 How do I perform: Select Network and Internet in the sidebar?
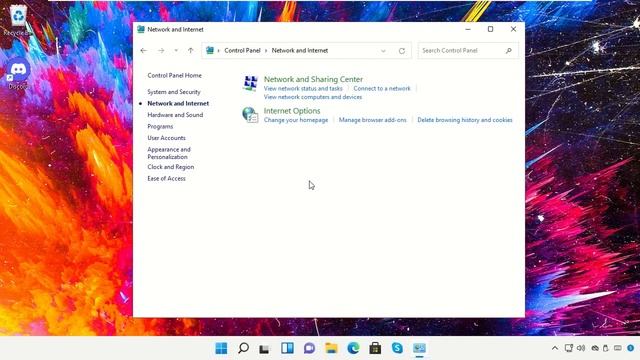(178, 103)
